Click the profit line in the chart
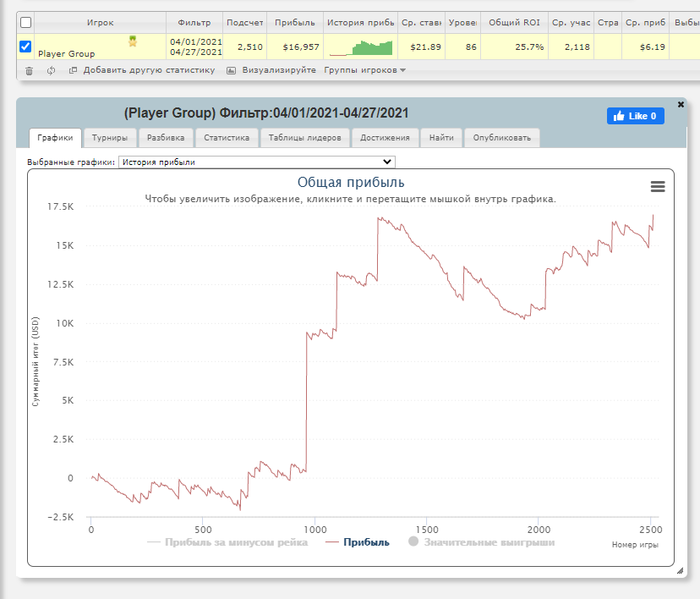Viewport: 700px width, 599px height. 307,402
